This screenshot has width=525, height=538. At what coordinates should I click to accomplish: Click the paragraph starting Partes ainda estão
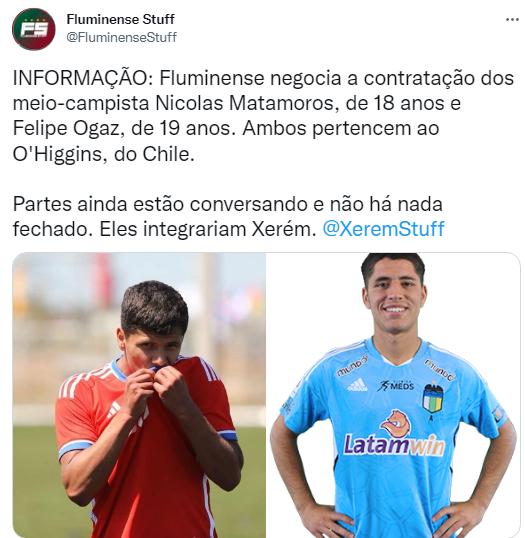pos(229,217)
